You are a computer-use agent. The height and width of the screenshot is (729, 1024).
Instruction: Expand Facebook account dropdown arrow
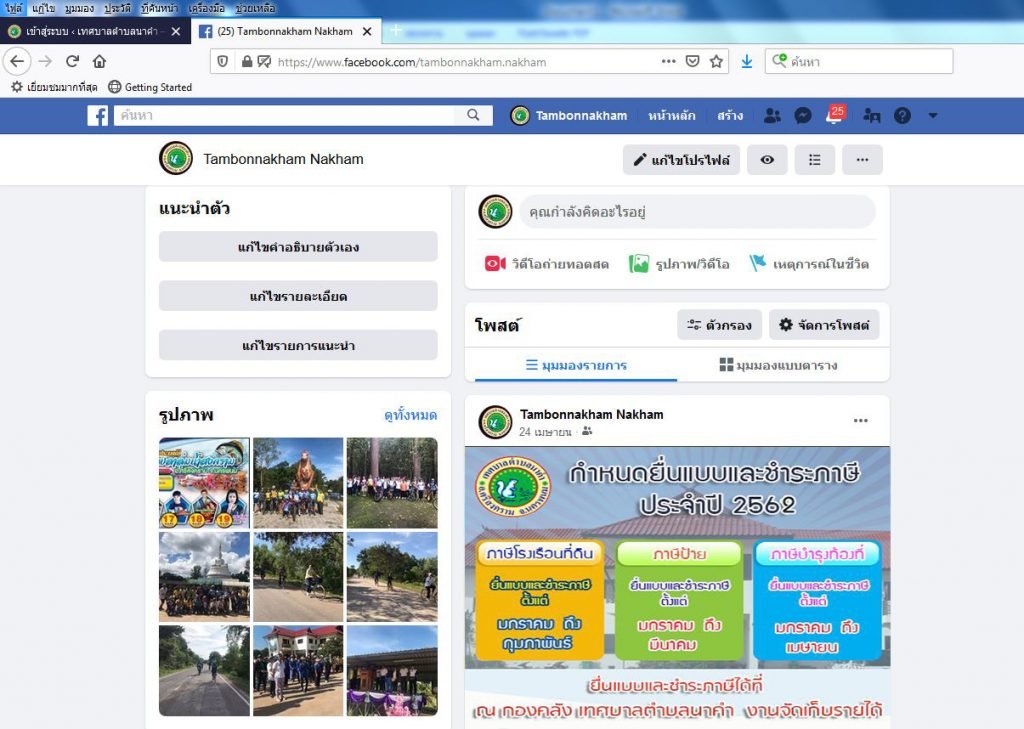tap(932, 116)
